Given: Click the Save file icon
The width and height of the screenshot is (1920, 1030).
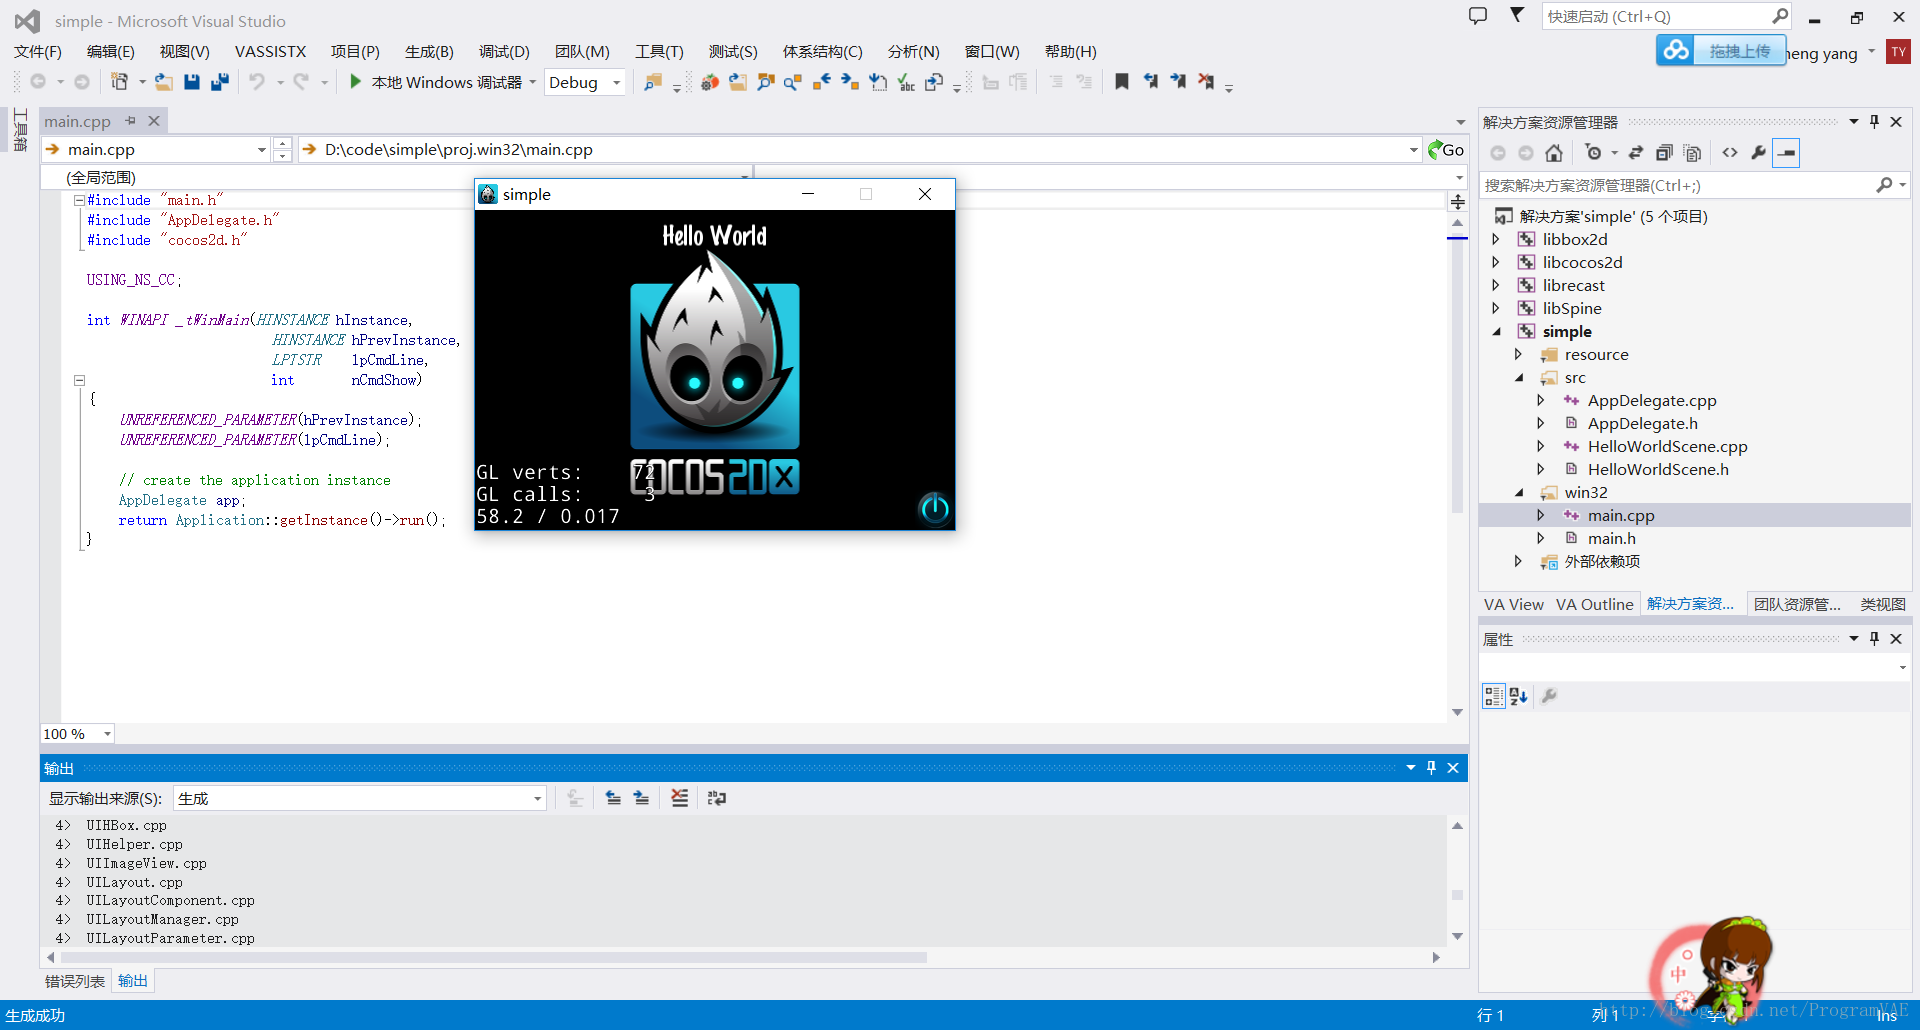Looking at the screenshot, I should point(192,82).
